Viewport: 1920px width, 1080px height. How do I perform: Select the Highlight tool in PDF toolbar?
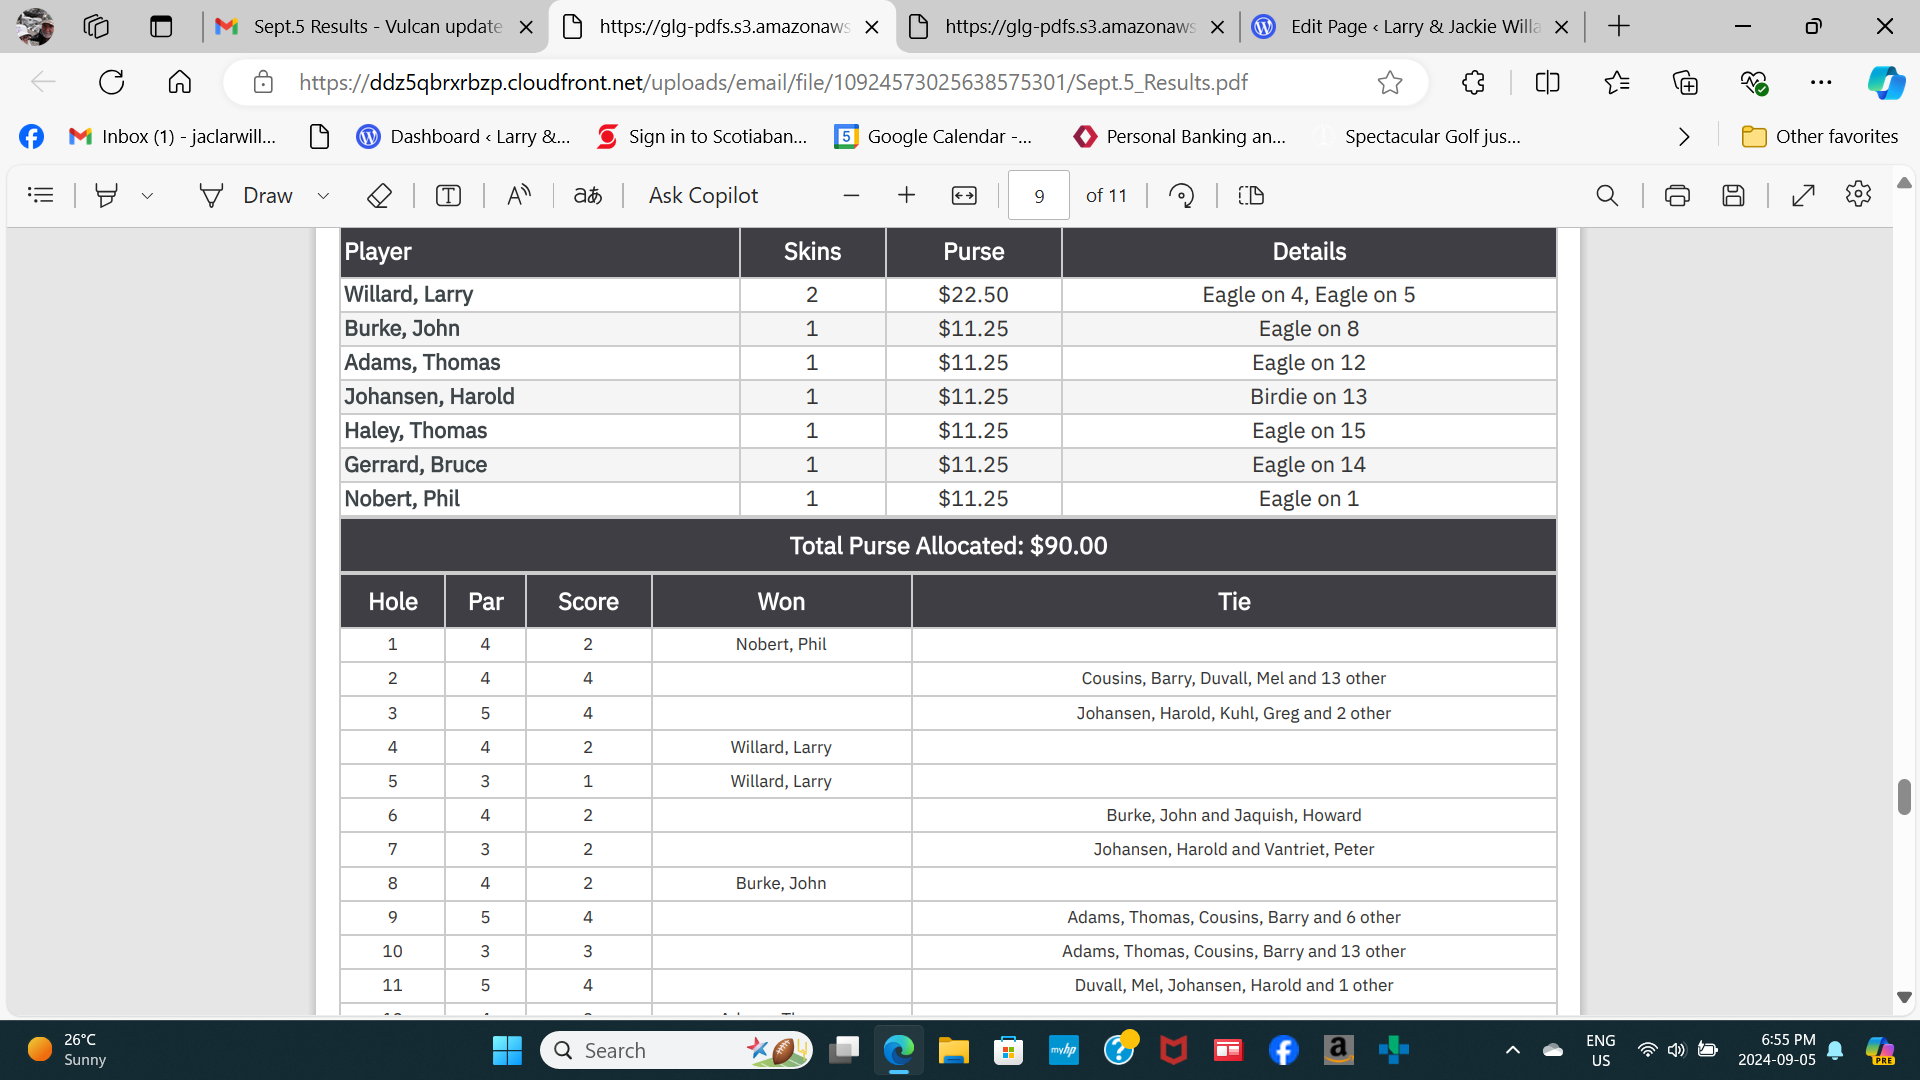106,195
